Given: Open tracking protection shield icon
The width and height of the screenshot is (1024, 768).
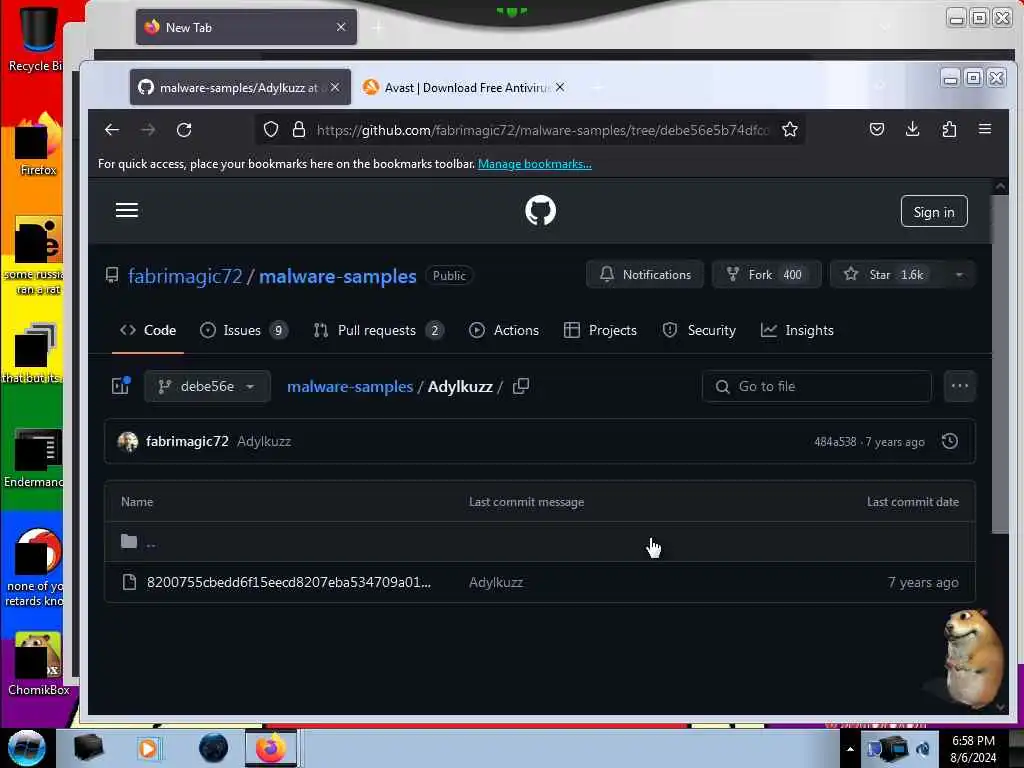Looking at the screenshot, I should (271, 130).
